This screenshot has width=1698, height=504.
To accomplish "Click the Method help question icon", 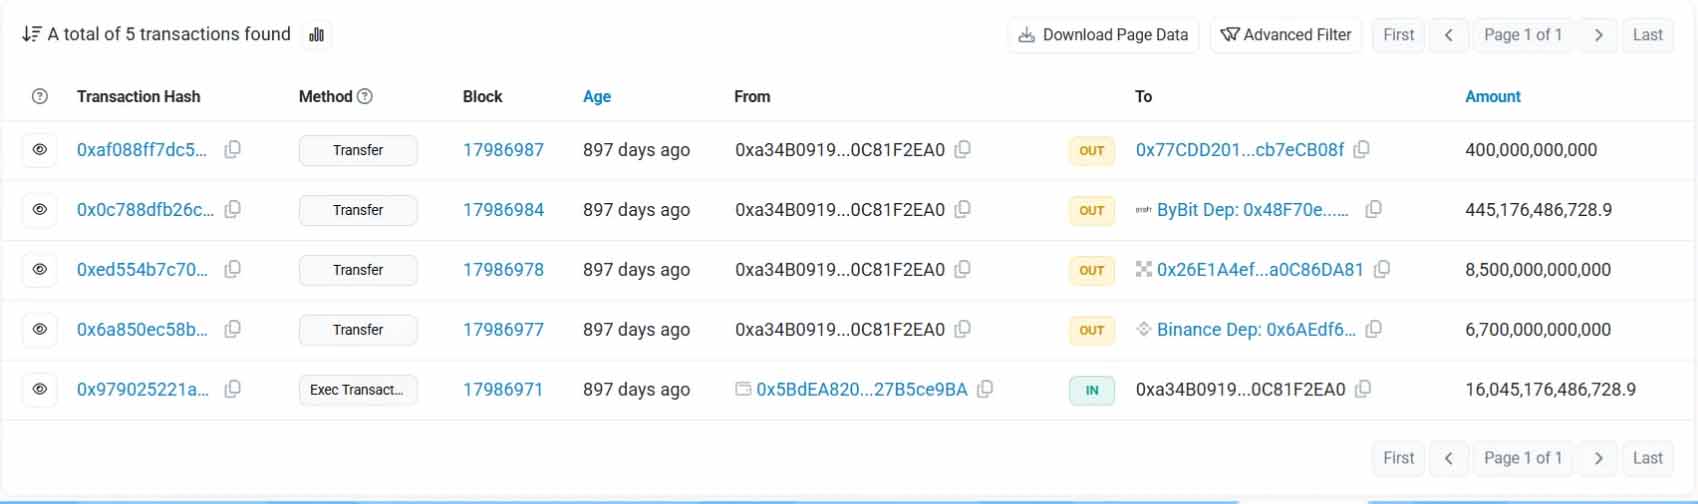I will pyautogui.click(x=365, y=97).
